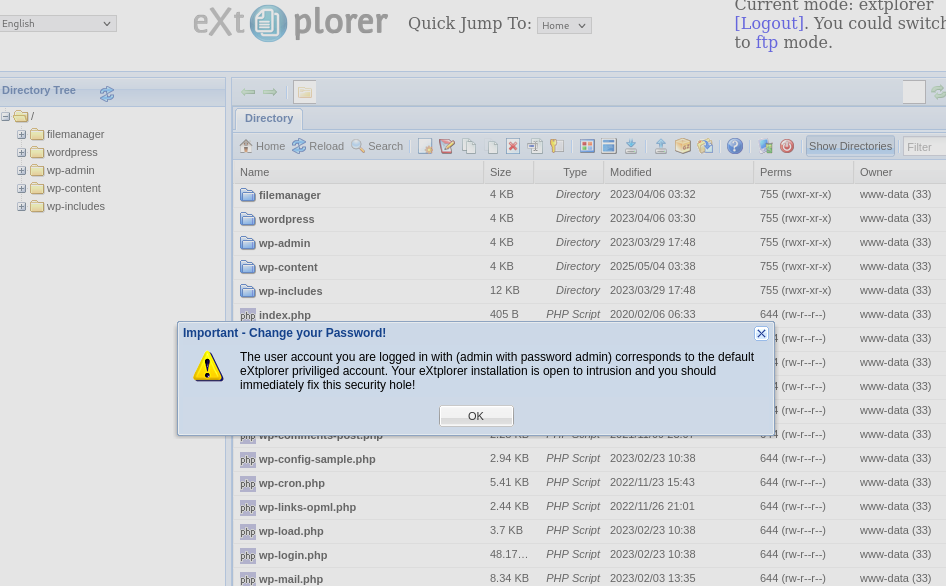Open Search in the toolbar
Image resolution: width=946 pixels, height=586 pixels.
tap(377, 146)
